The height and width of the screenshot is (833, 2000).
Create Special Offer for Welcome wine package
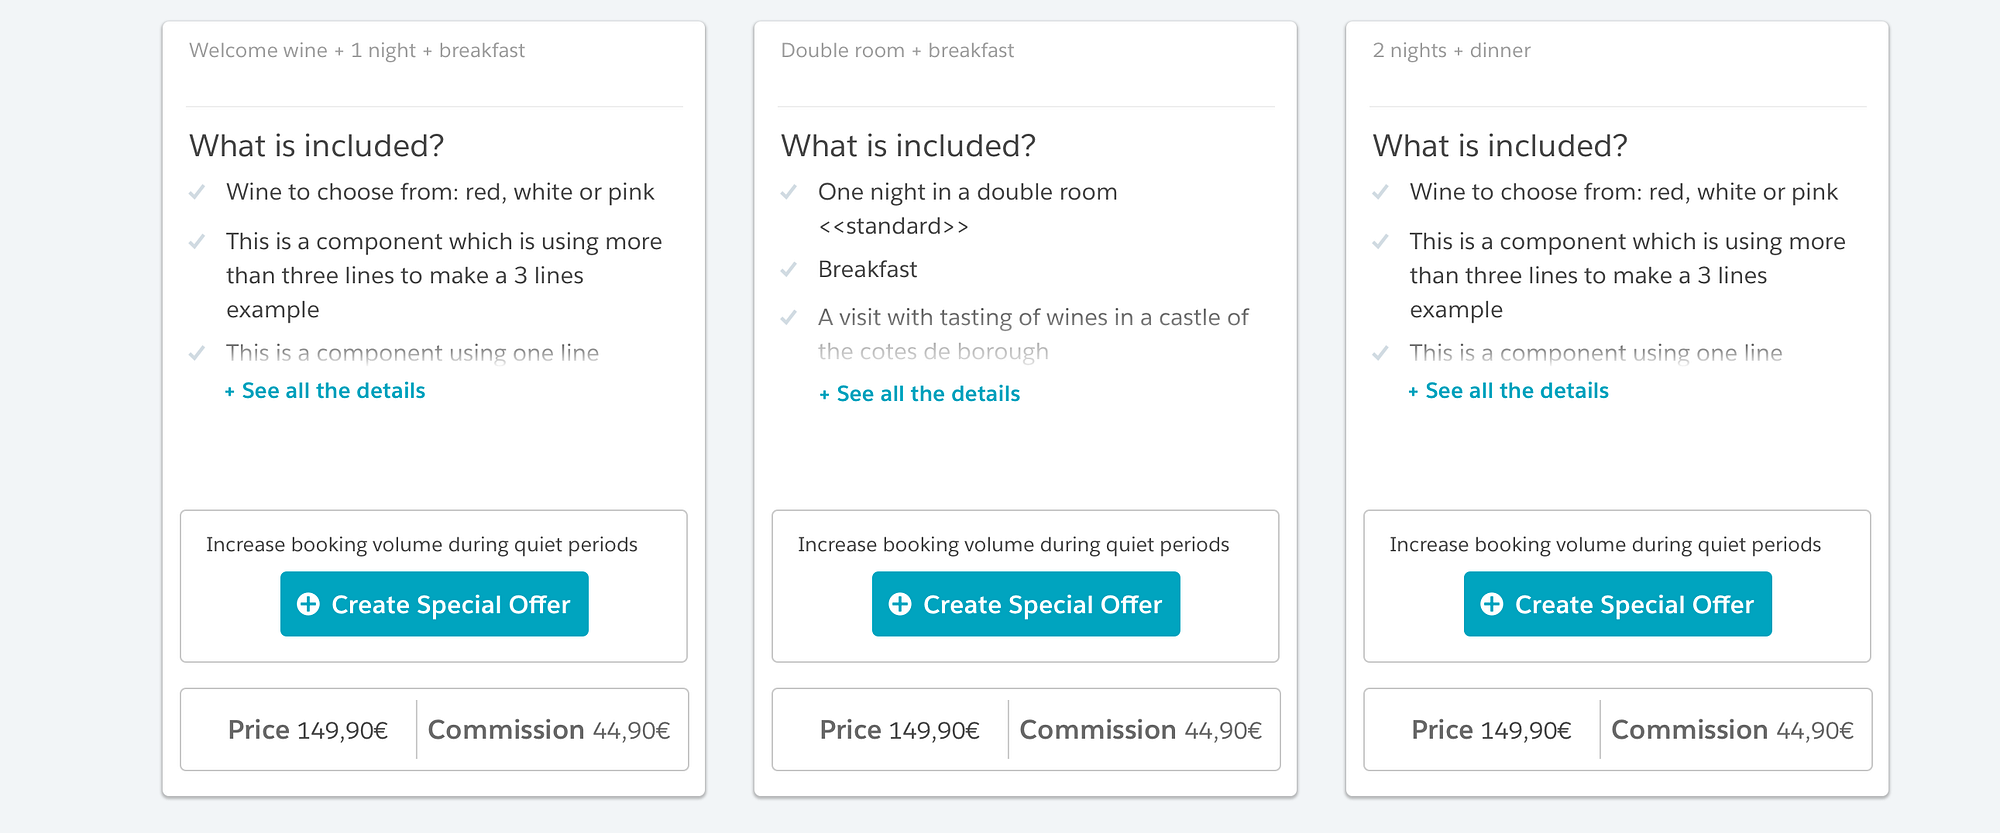point(434,604)
